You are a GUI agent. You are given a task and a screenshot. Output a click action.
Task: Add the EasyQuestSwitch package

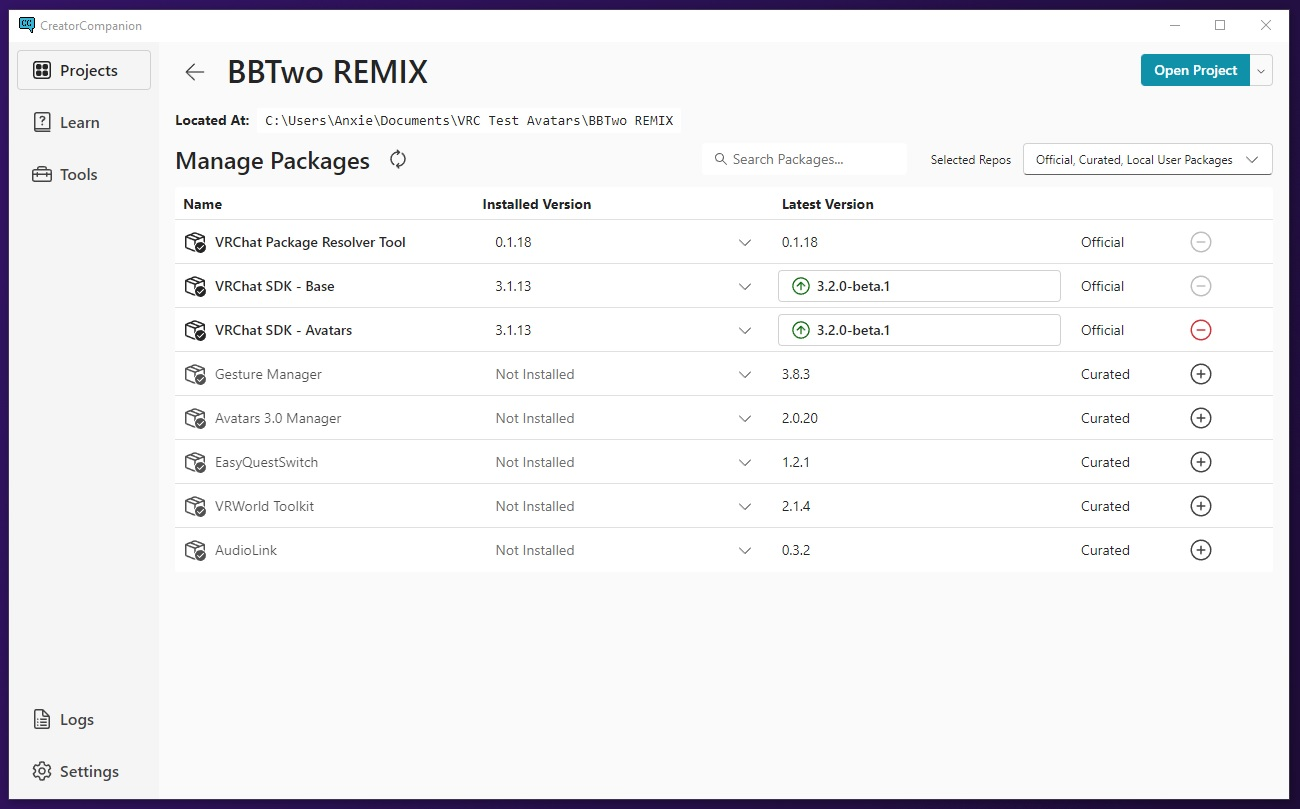(x=1201, y=462)
